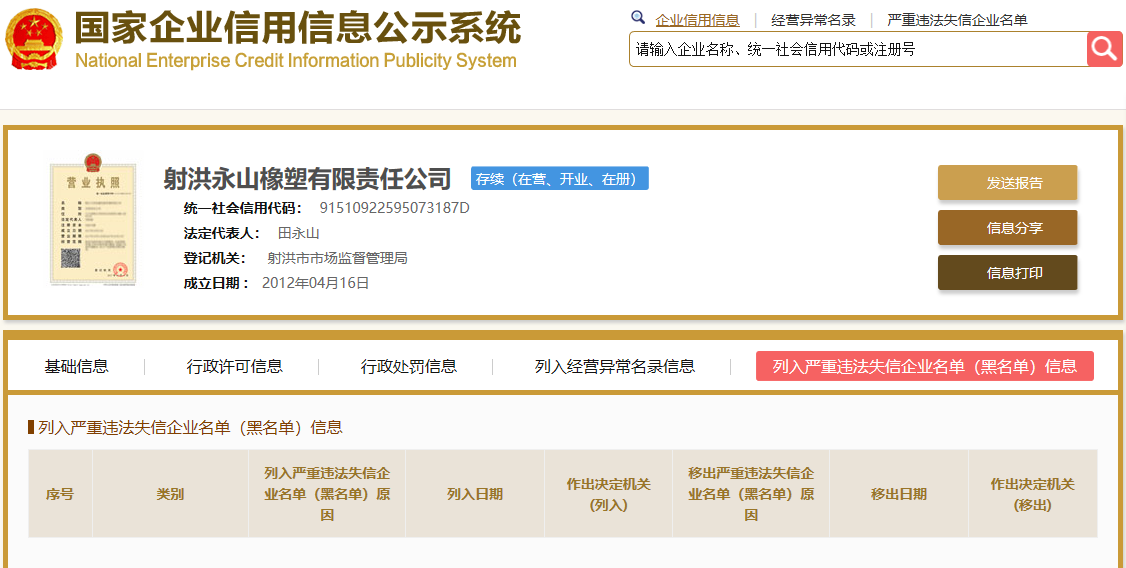Open the business license thumbnail image

[x=93, y=220]
